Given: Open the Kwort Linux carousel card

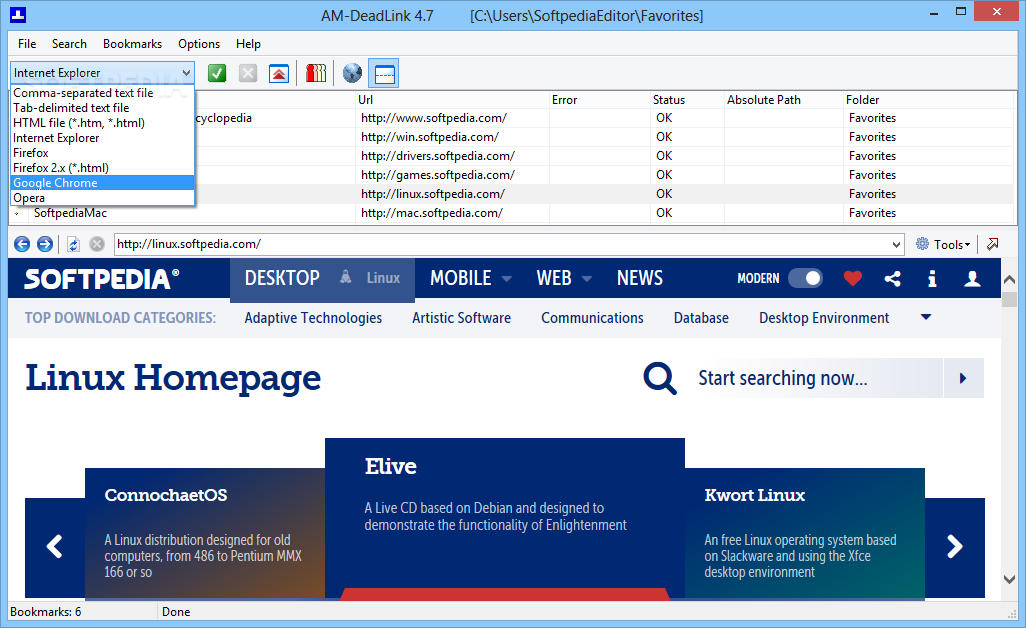Looking at the screenshot, I should pyautogui.click(x=805, y=533).
